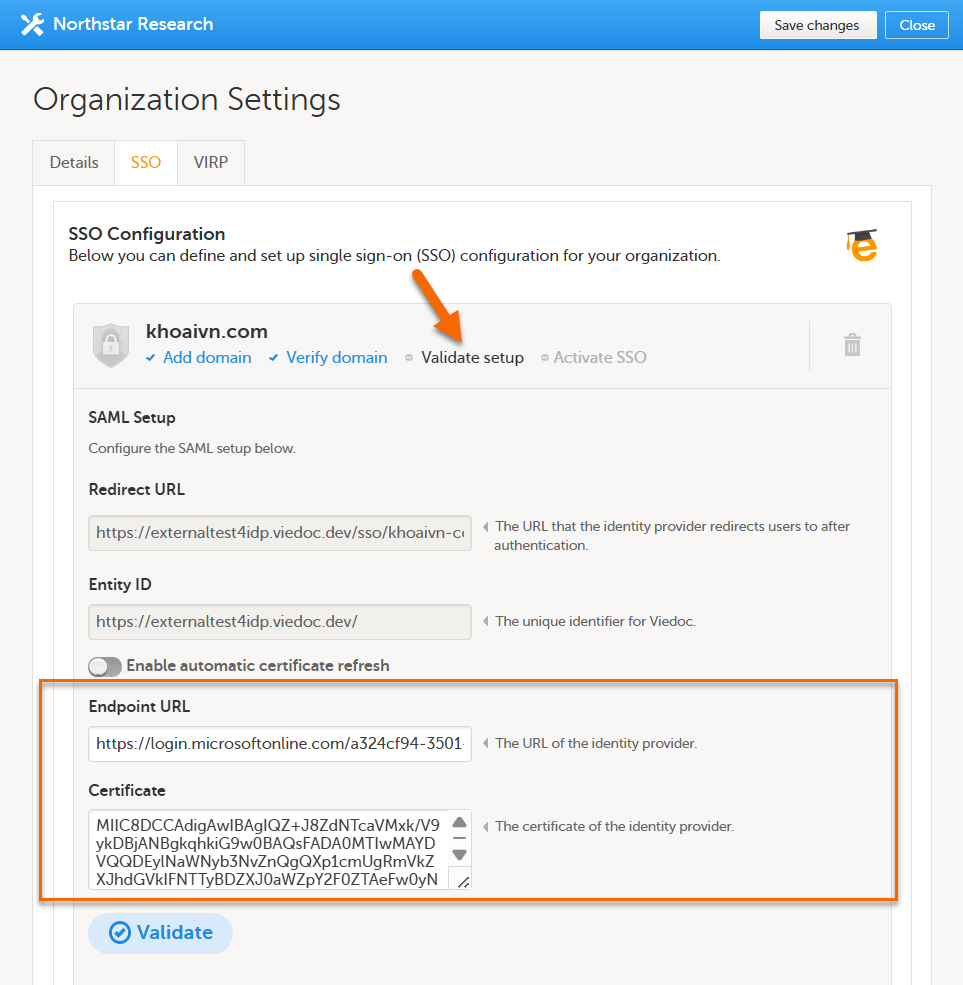Click into the Endpoint URL field

[x=280, y=744]
